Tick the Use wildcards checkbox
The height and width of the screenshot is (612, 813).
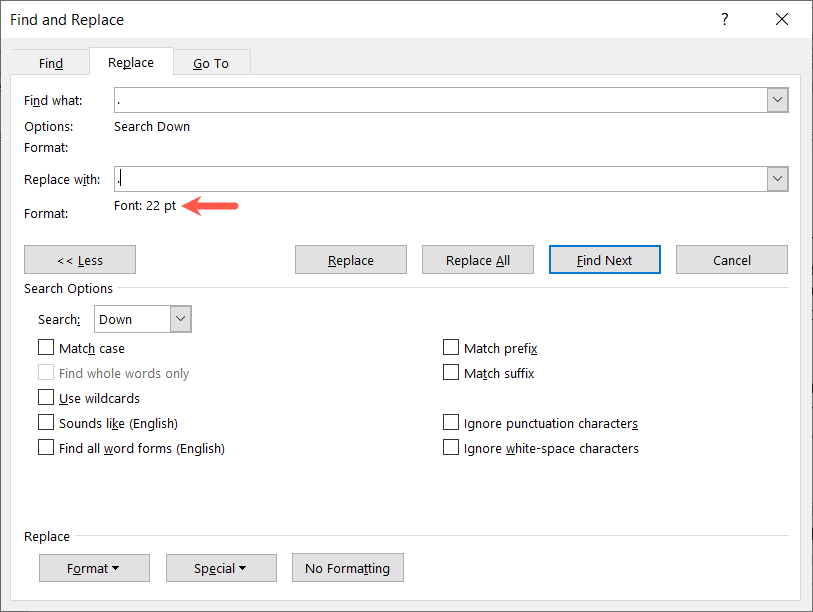point(46,398)
